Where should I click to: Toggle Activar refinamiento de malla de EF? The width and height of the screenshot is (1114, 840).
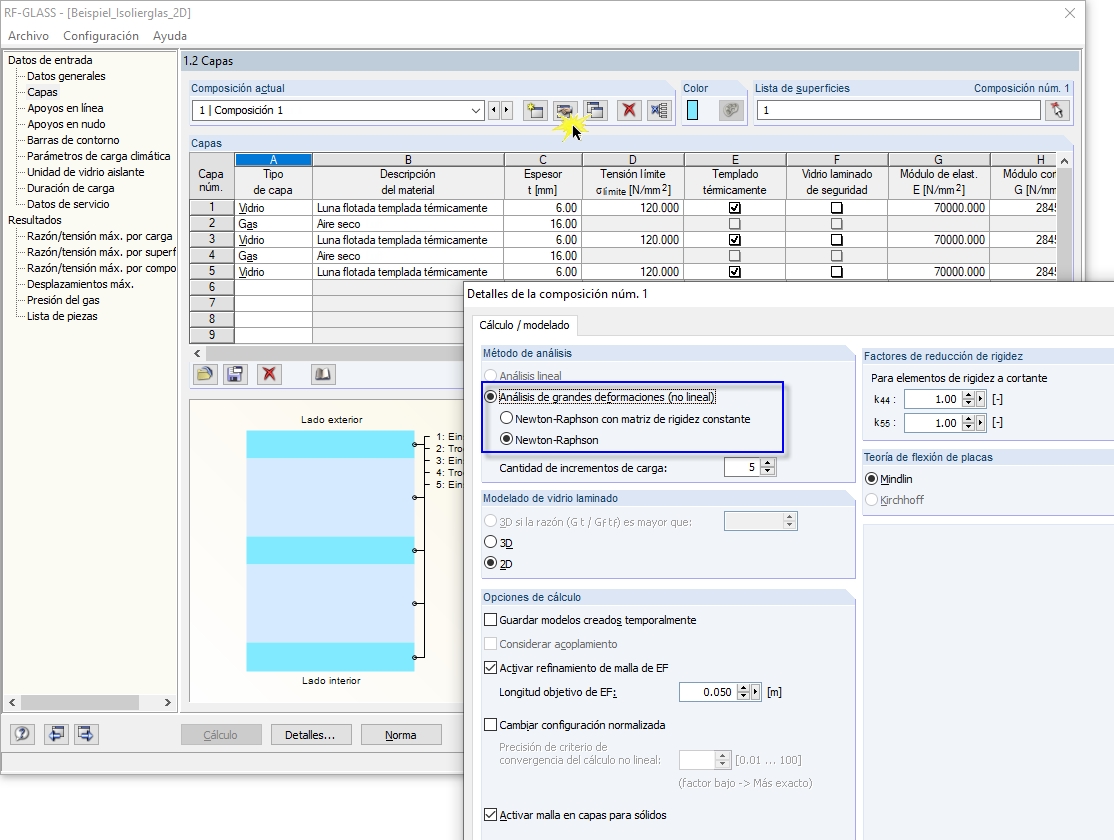pyautogui.click(x=490, y=667)
